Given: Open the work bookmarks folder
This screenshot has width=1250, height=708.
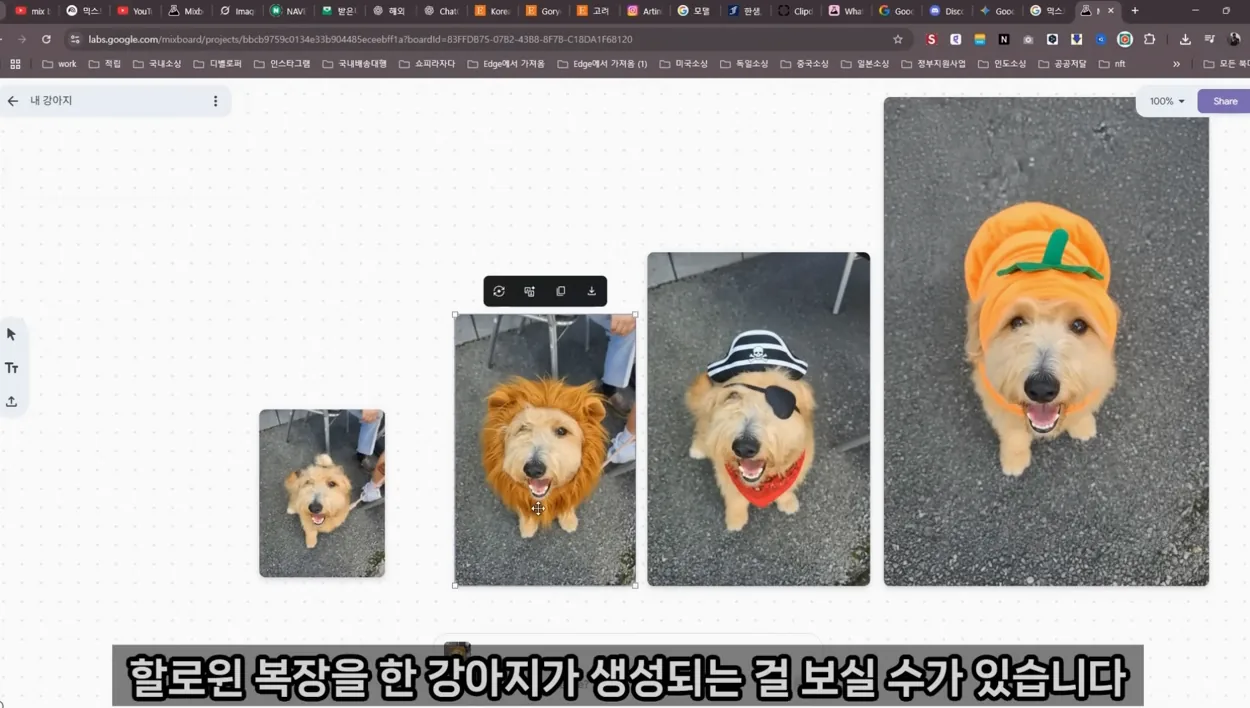Looking at the screenshot, I should pyautogui.click(x=59, y=64).
